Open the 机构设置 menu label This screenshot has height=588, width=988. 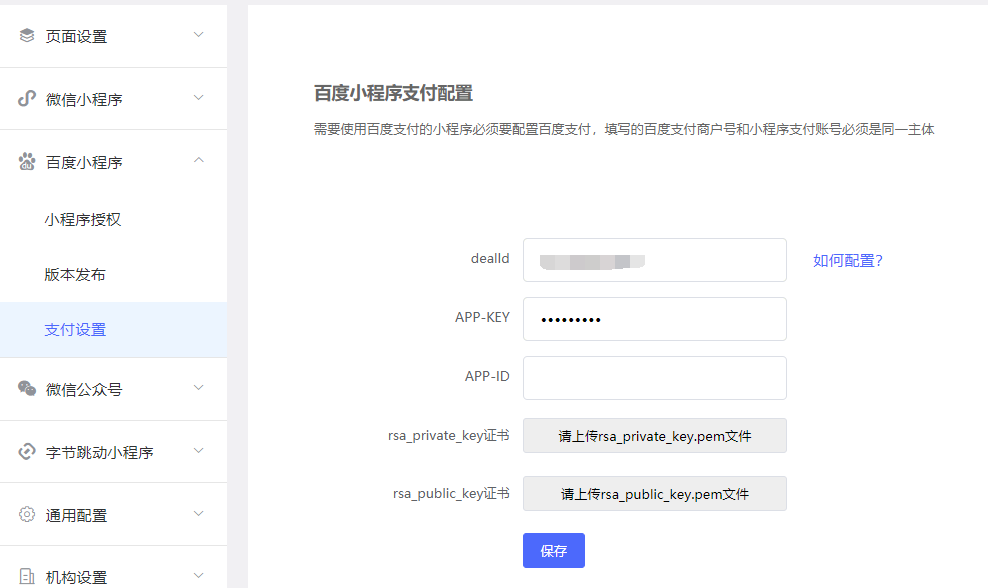(x=76, y=577)
